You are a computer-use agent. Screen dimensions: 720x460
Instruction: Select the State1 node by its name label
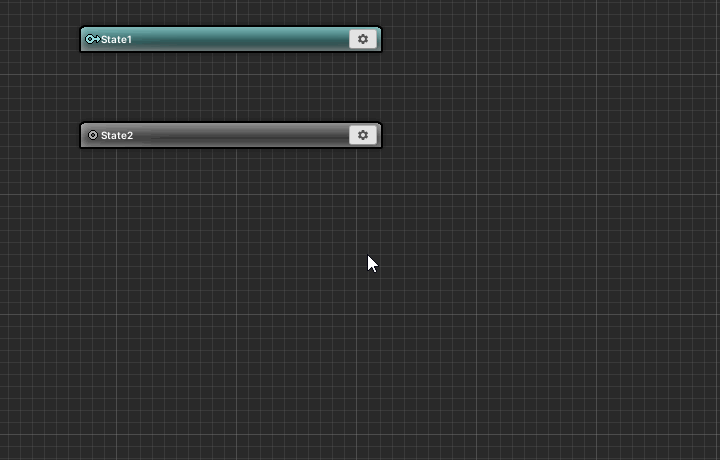(x=117, y=39)
